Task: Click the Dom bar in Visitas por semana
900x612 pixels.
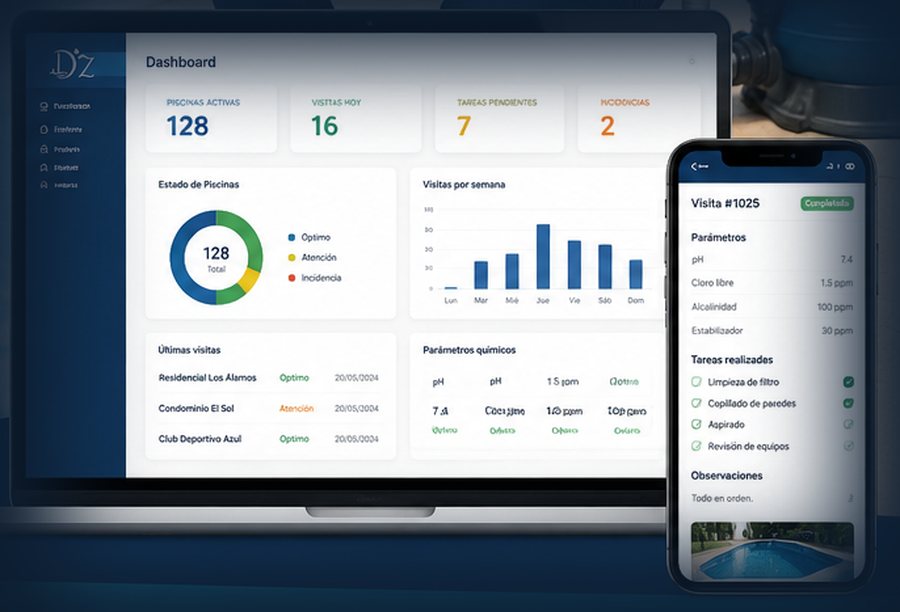Action: [635, 274]
